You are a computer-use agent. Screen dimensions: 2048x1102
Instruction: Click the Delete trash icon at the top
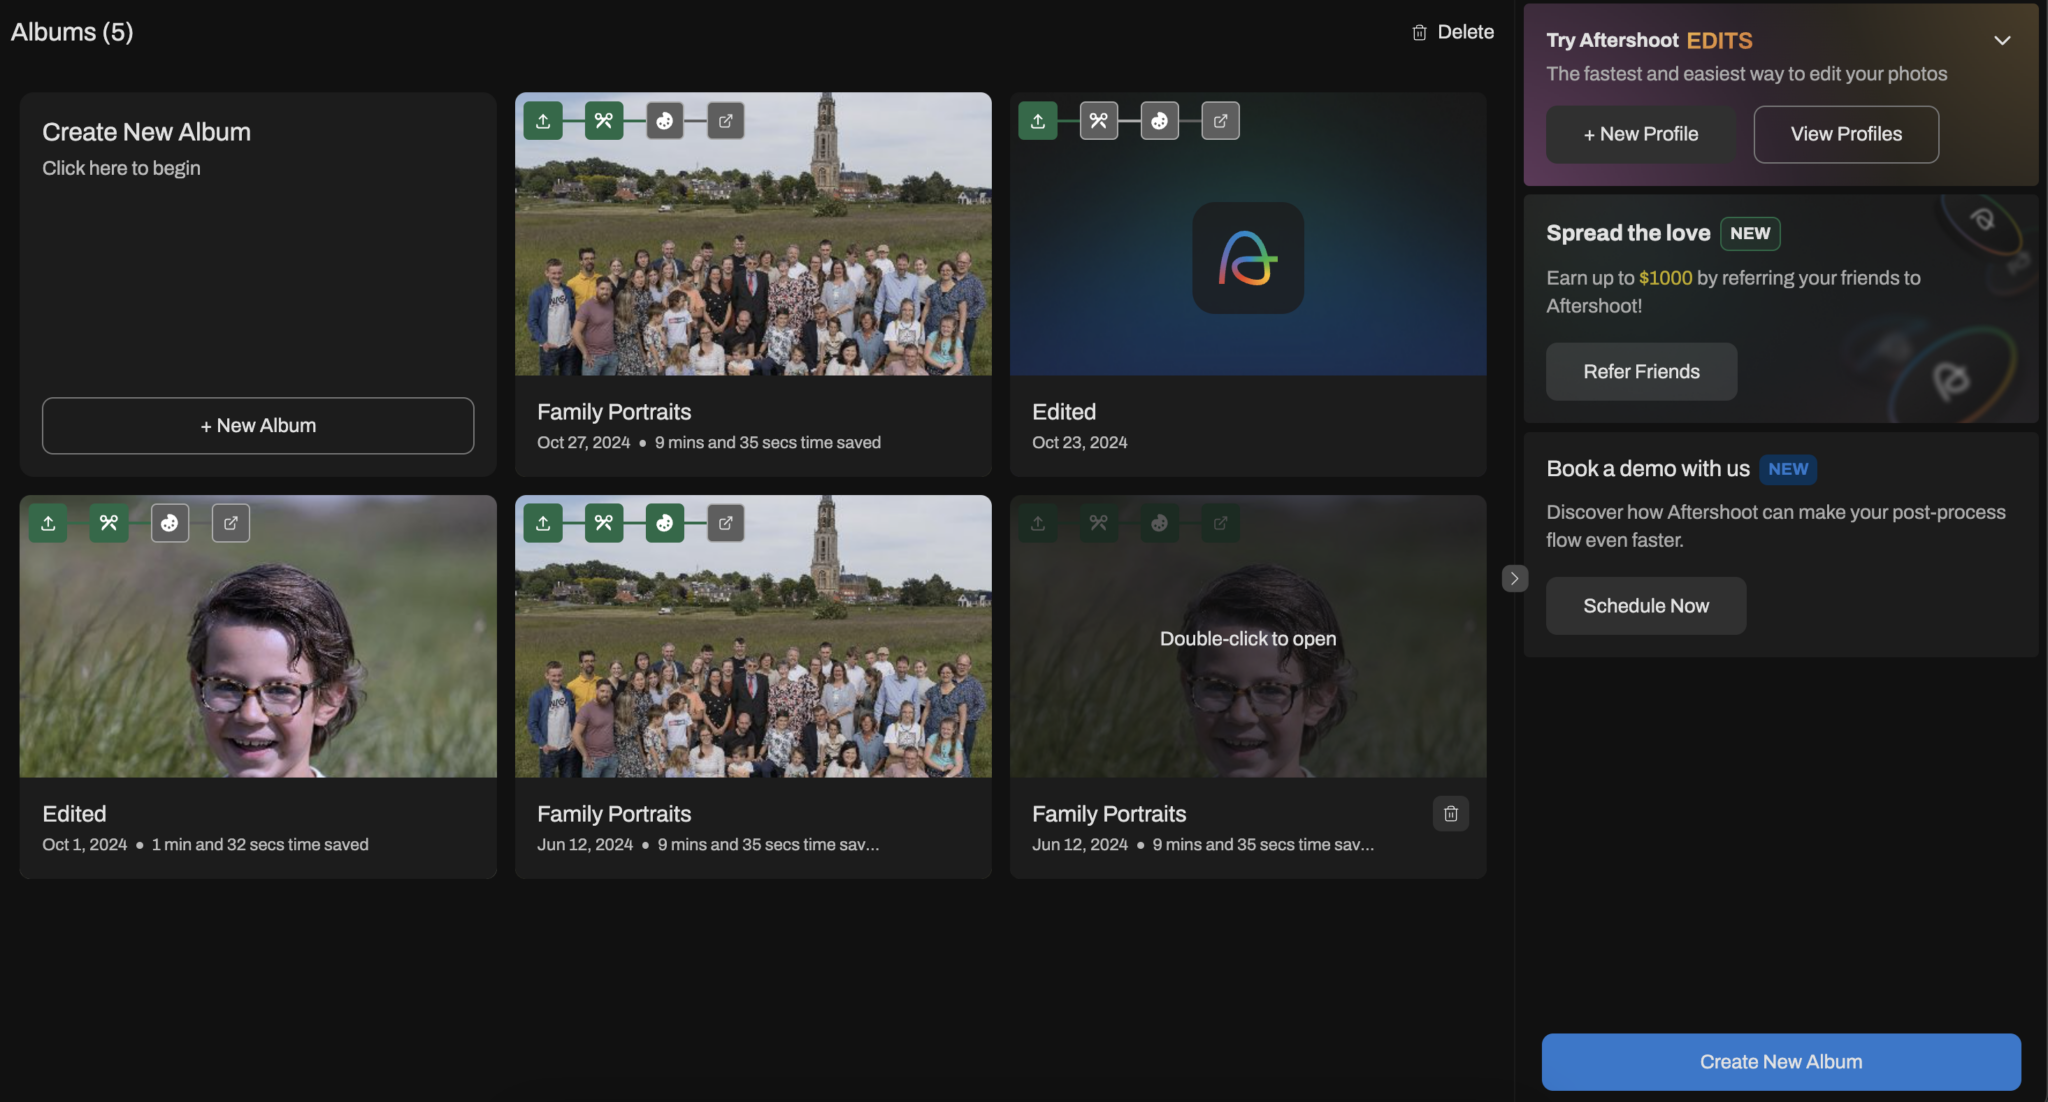[x=1418, y=31]
